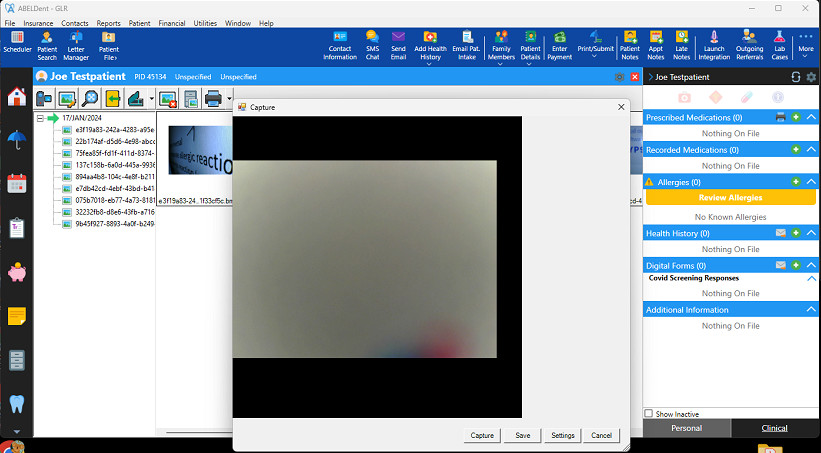Open Lab Cases
The width and height of the screenshot is (821, 453).
click(x=779, y=46)
